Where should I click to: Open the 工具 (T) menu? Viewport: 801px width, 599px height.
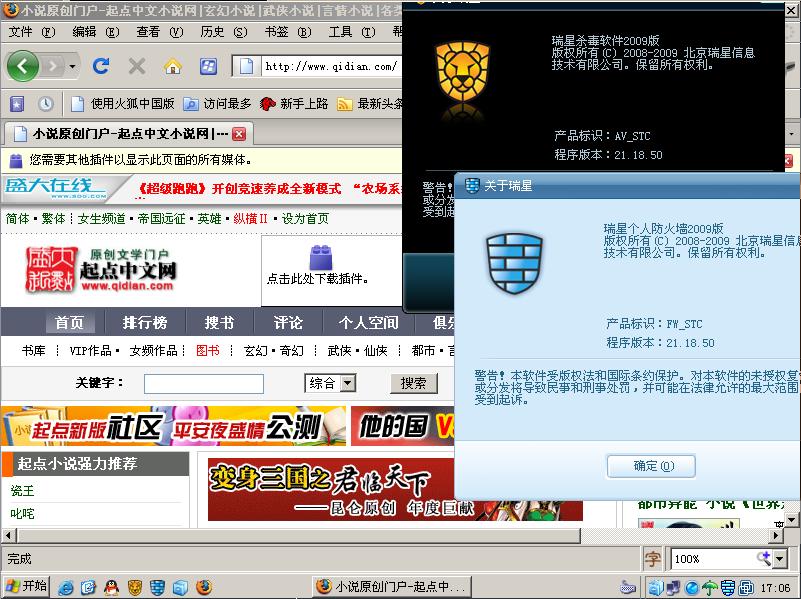[352, 32]
